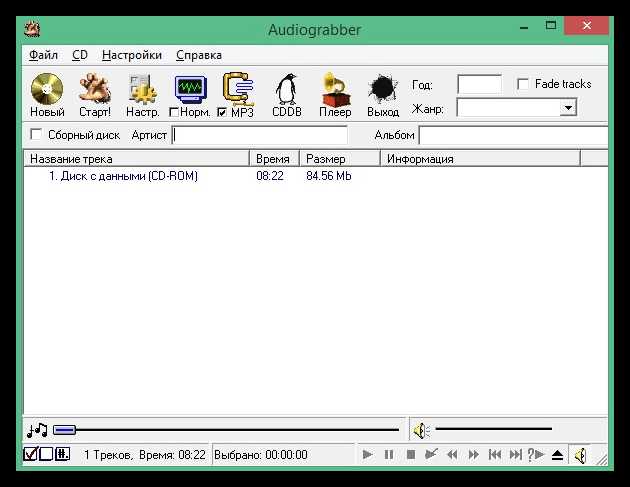The height and width of the screenshot is (487, 630).
Task: Click the Новый gold disc icon
Action: coord(47,89)
